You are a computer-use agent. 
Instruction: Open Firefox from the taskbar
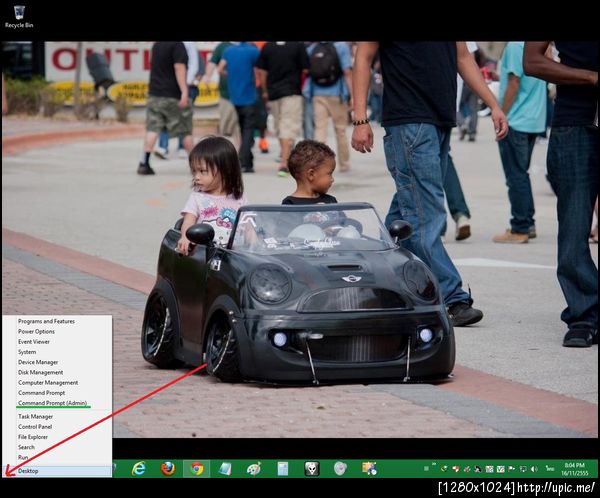168,469
